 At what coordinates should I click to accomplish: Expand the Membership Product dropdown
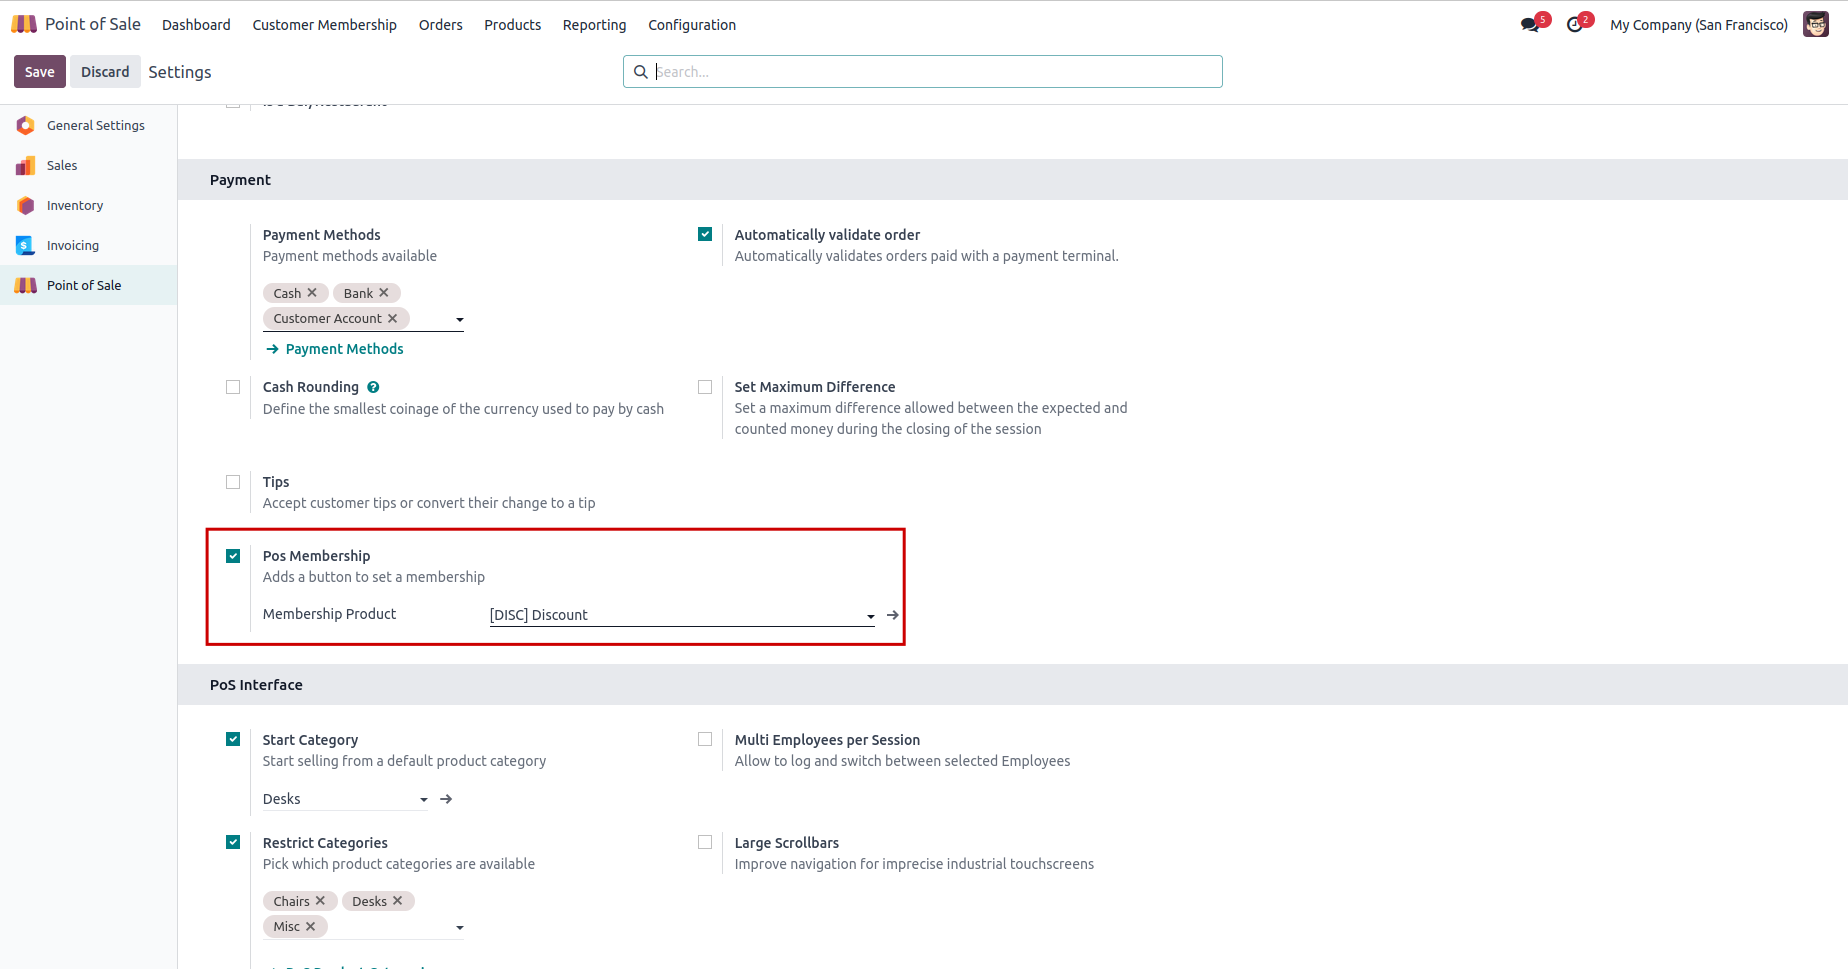click(870, 616)
